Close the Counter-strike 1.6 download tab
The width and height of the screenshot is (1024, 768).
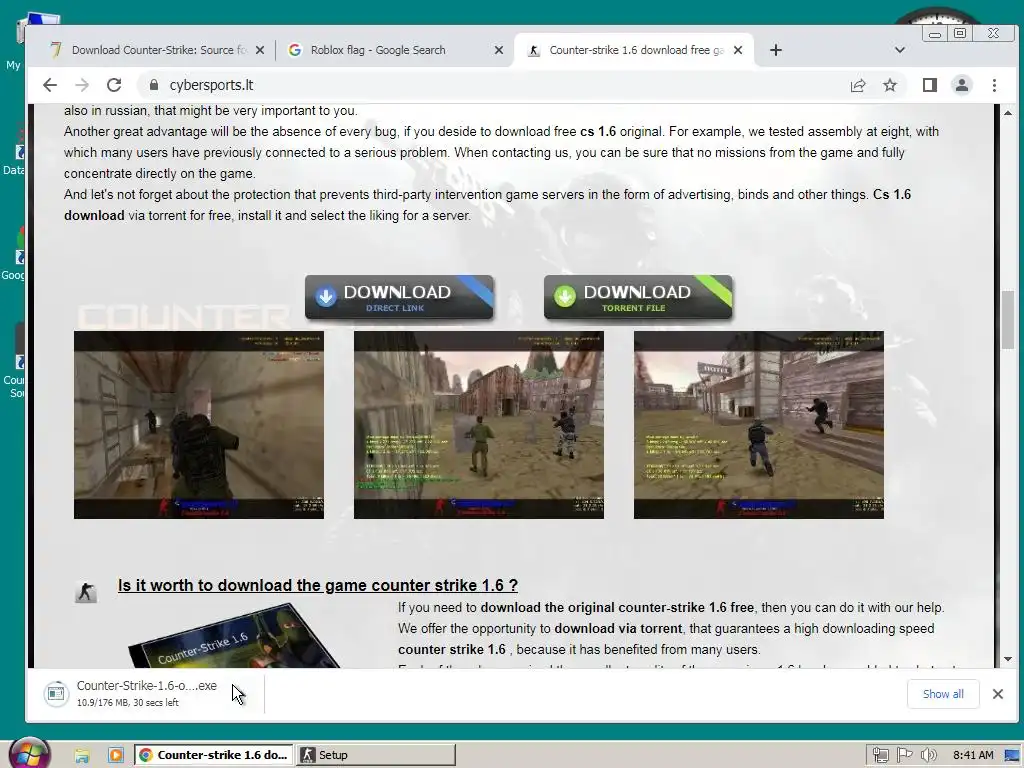pyautogui.click(x=738, y=50)
